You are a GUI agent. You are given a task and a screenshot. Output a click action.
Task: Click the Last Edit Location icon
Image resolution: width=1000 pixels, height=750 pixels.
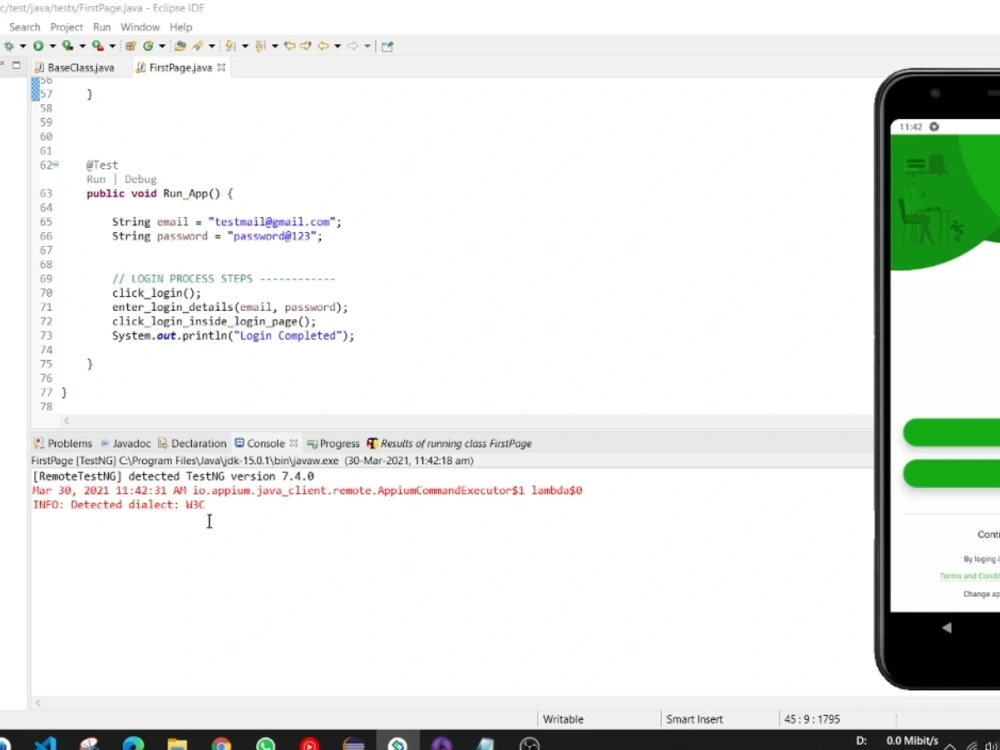[x=290, y=46]
